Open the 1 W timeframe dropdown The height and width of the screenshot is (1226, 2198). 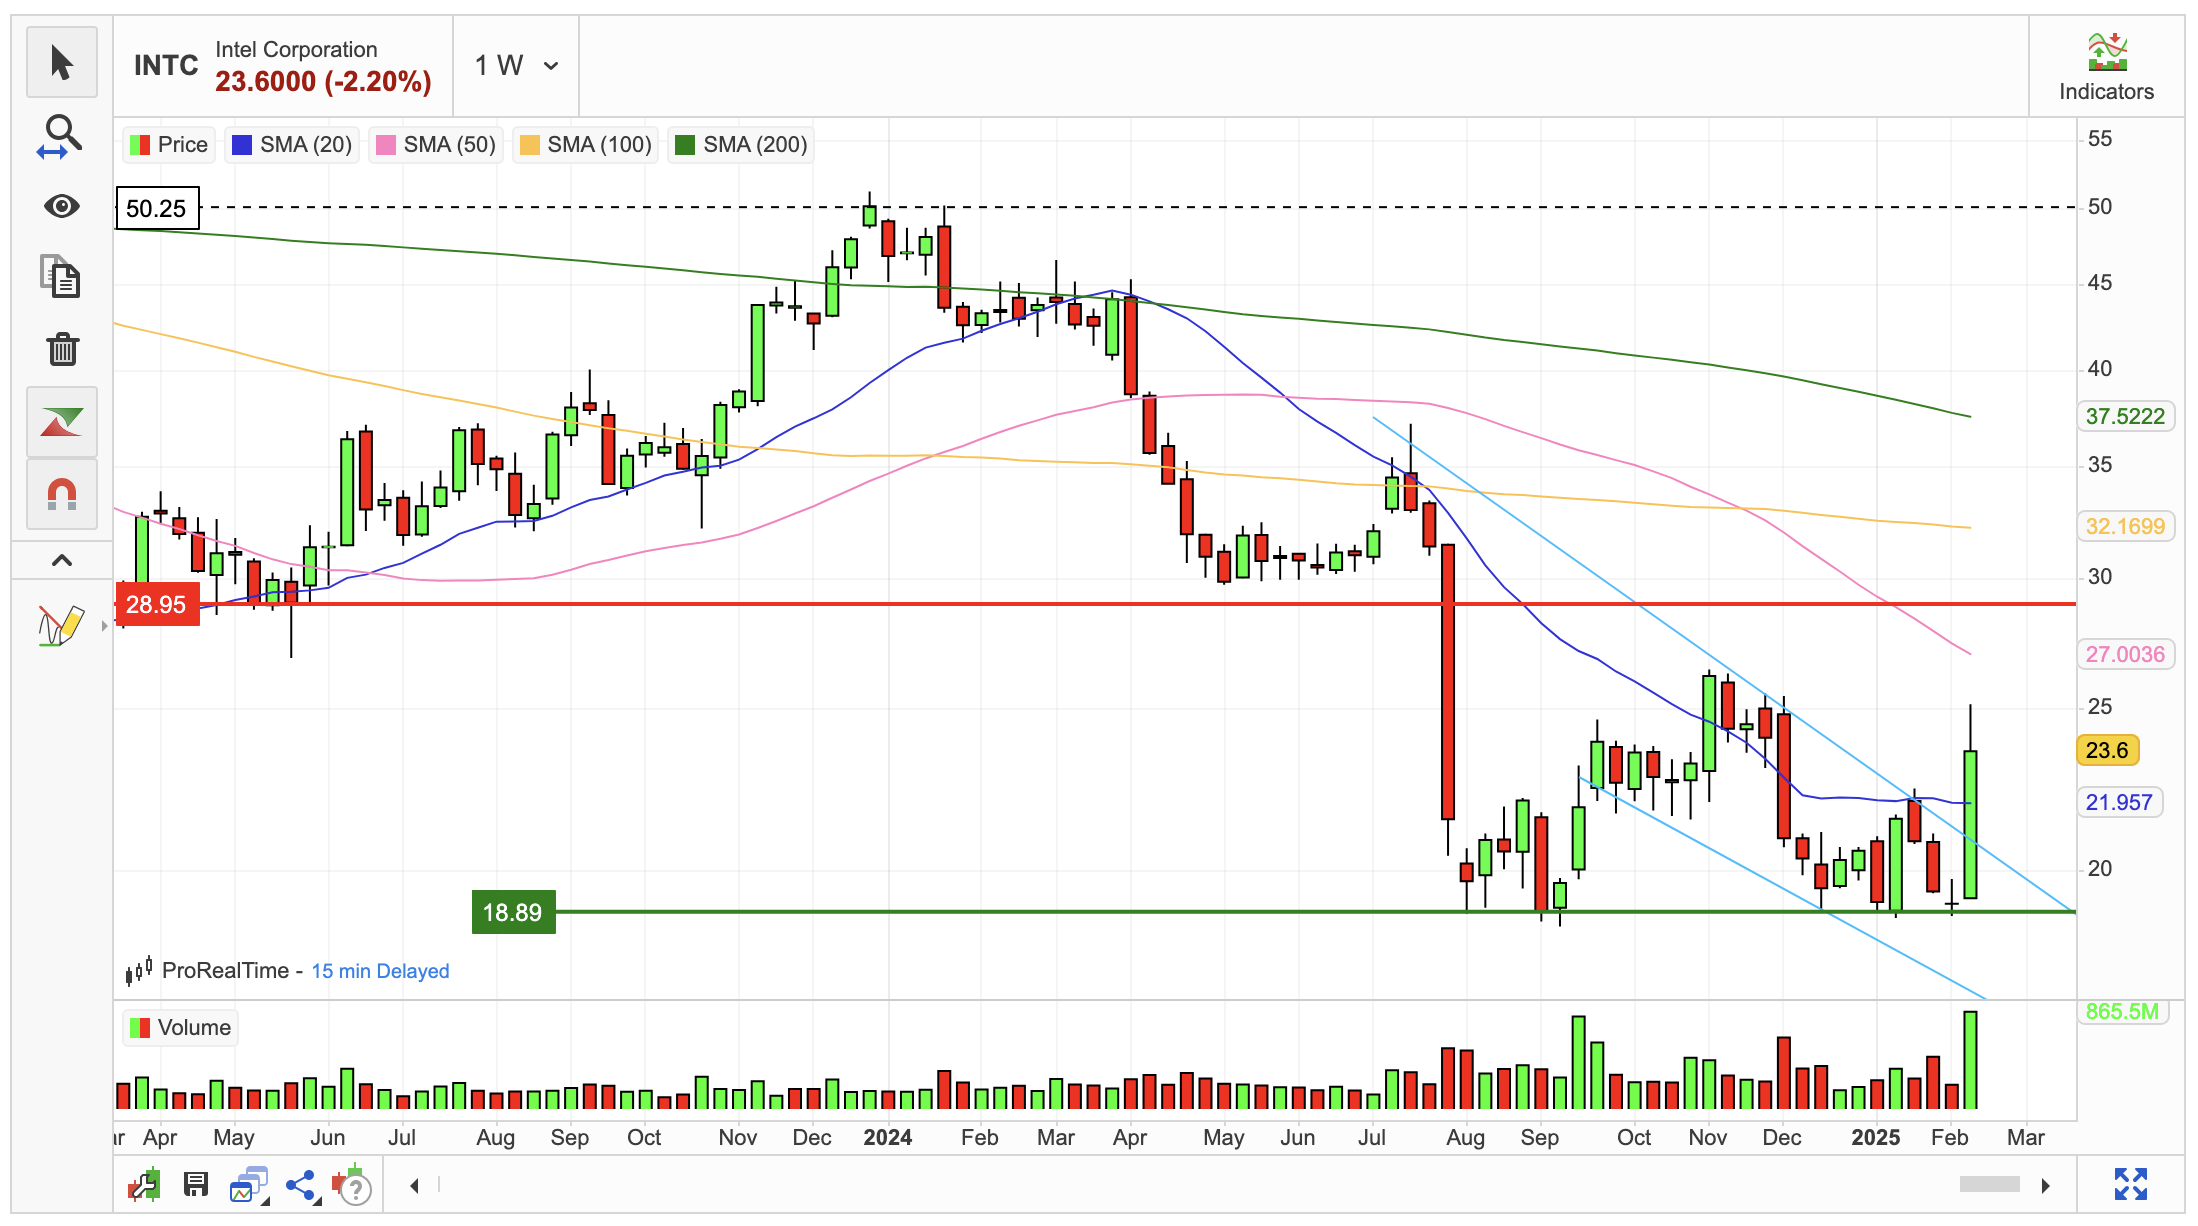[516, 66]
